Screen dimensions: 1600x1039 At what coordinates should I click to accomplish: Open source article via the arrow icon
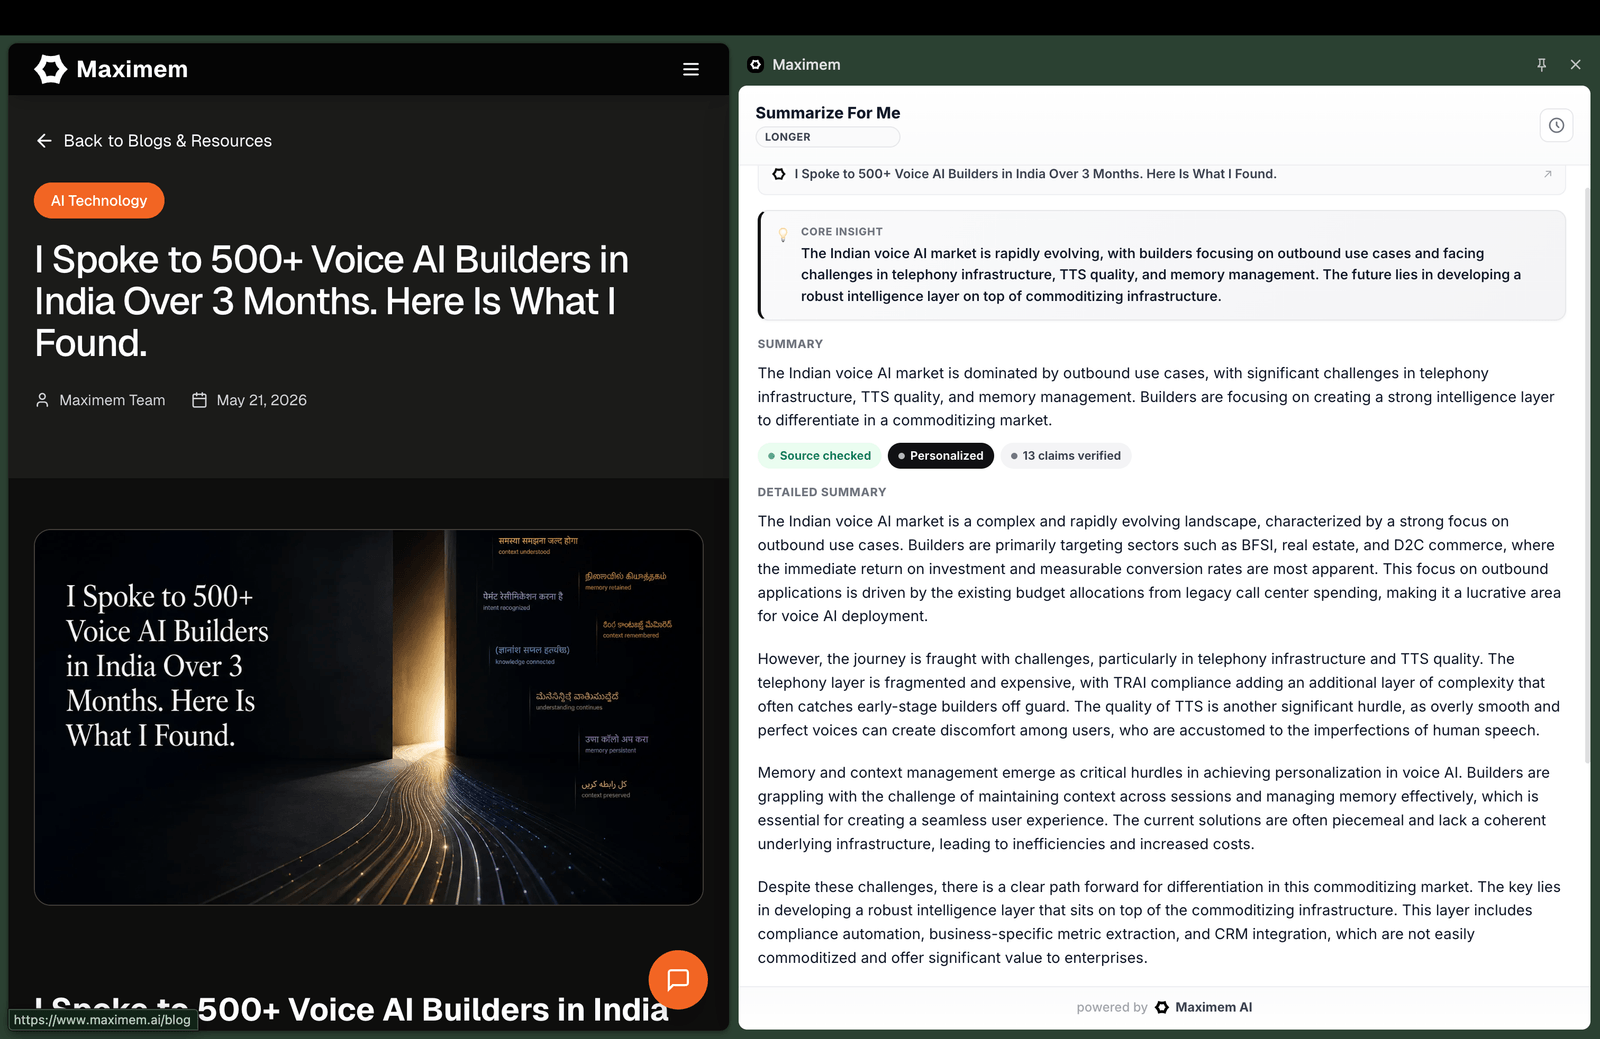pyautogui.click(x=1547, y=174)
